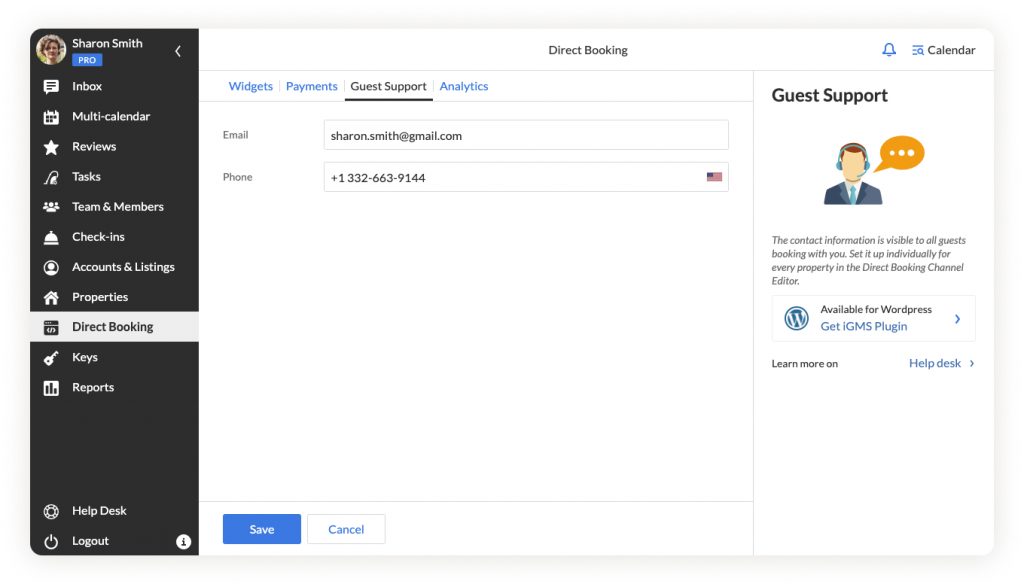Open the phone country flag selector
This screenshot has width=1024, height=587.
713,176
